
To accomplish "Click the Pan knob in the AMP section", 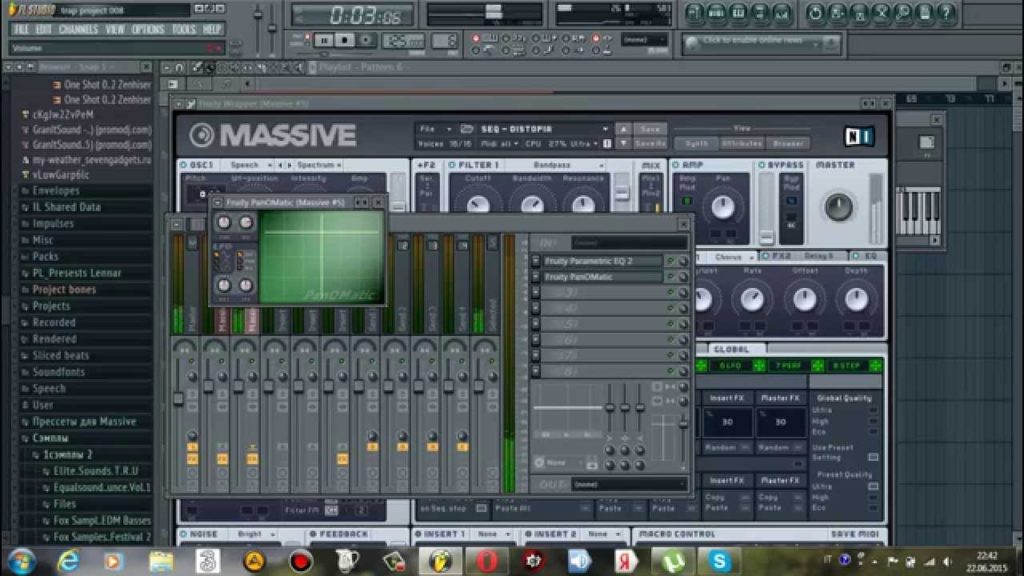I will click(722, 207).
